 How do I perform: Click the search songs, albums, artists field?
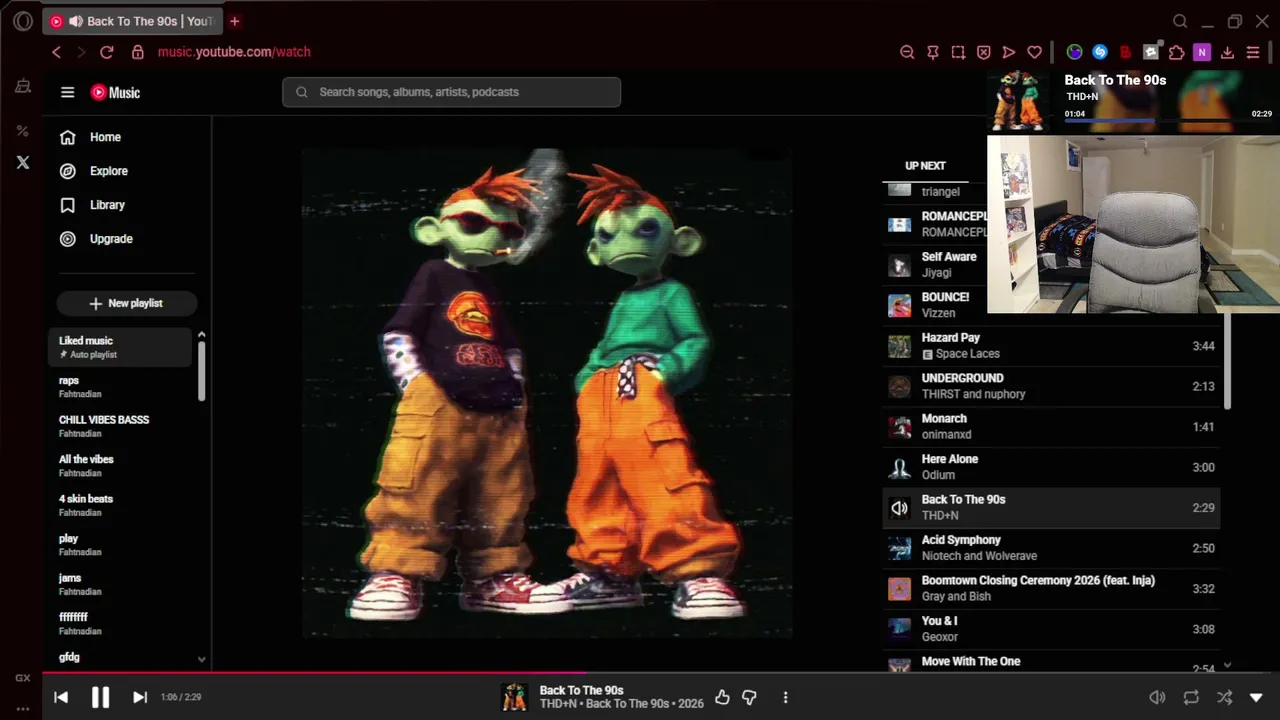point(451,92)
